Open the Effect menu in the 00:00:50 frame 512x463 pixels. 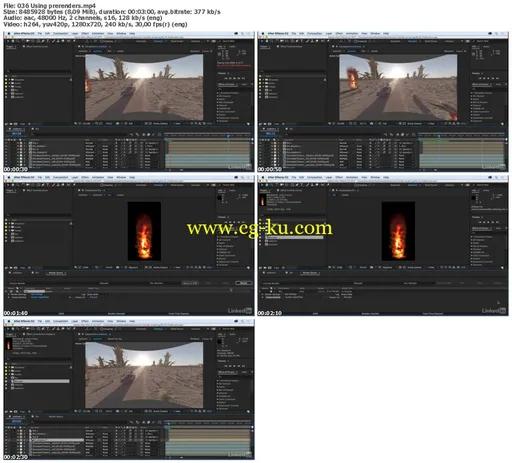[x=339, y=33]
